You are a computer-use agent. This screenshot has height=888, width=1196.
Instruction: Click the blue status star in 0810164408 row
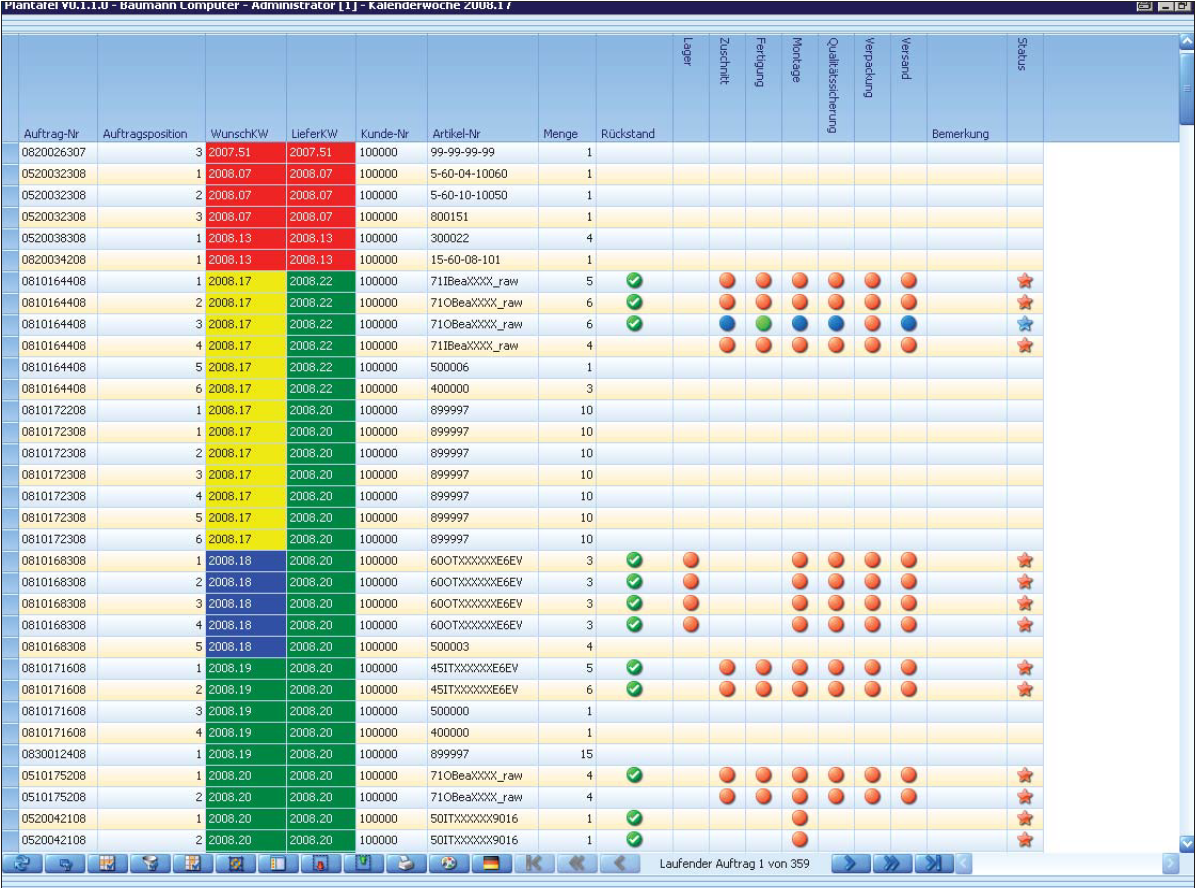click(x=1024, y=323)
